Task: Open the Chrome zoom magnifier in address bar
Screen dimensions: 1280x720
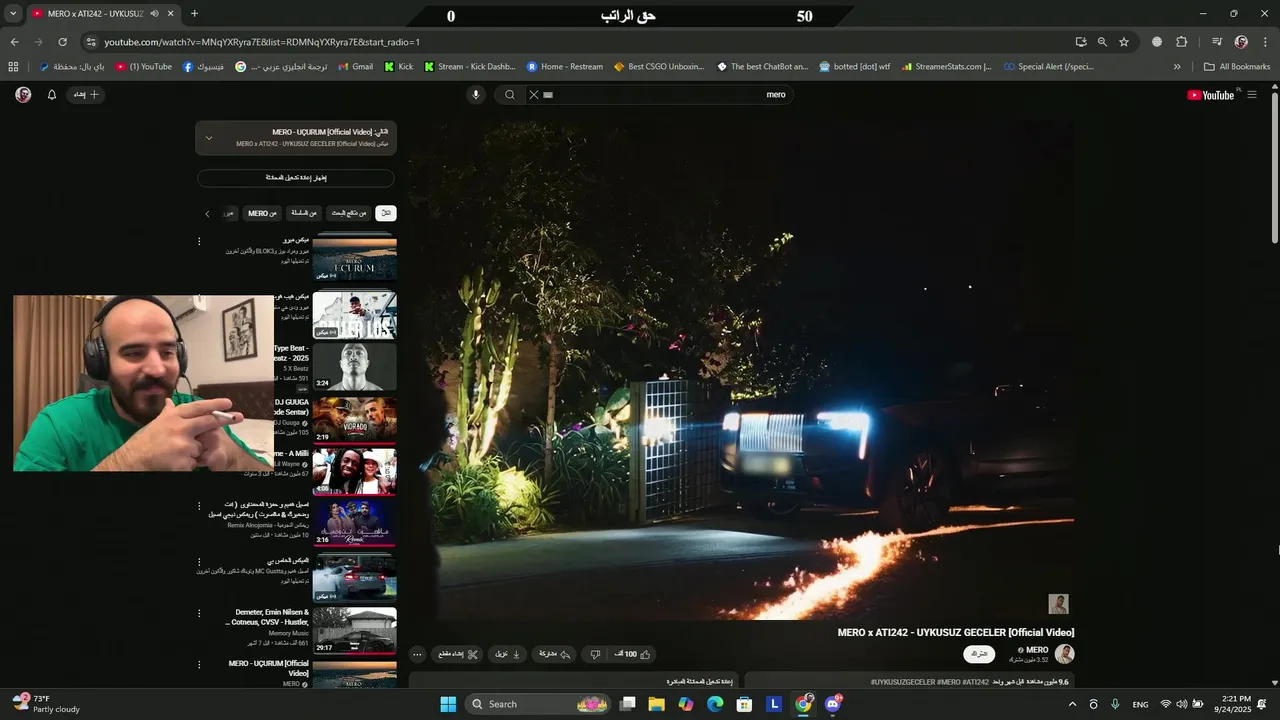Action: 1102,42
